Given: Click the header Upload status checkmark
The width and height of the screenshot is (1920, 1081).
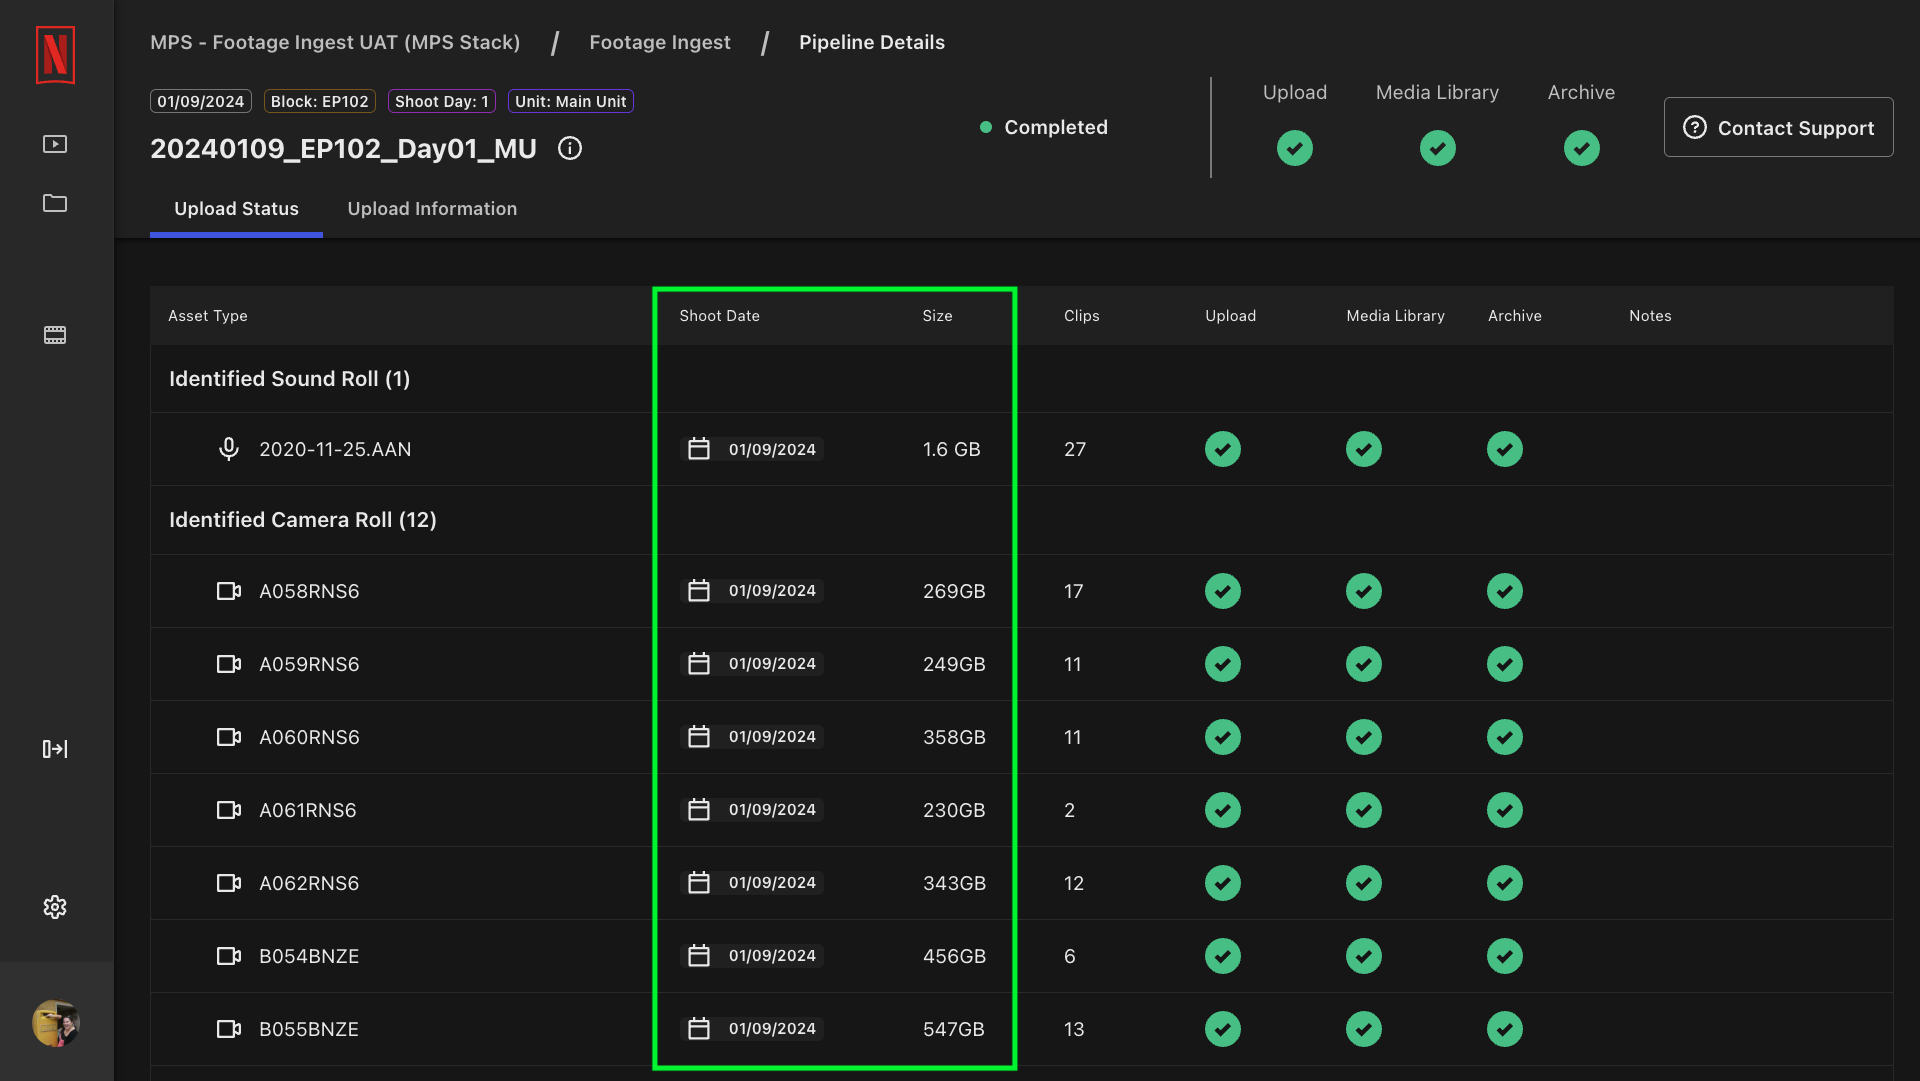Looking at the screenshot, I should coord(1295,148).
